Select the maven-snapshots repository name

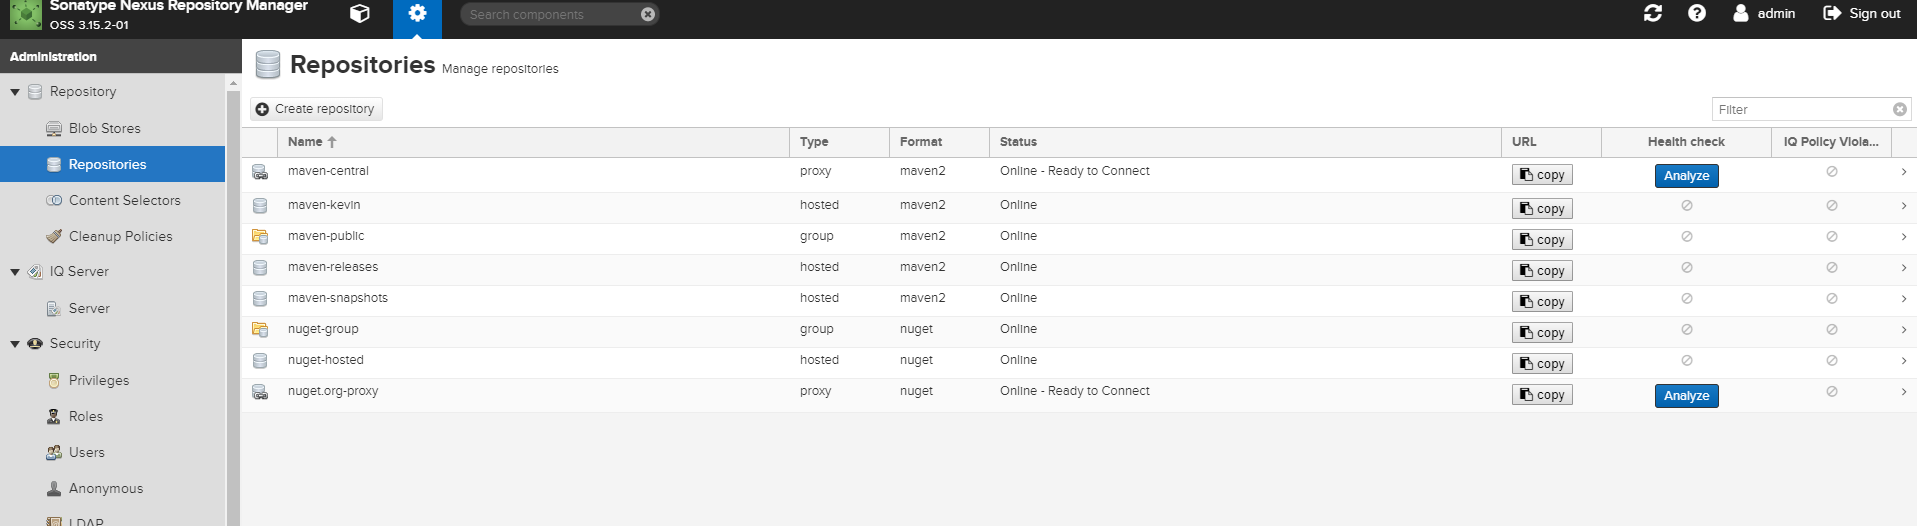click(338, 298)
